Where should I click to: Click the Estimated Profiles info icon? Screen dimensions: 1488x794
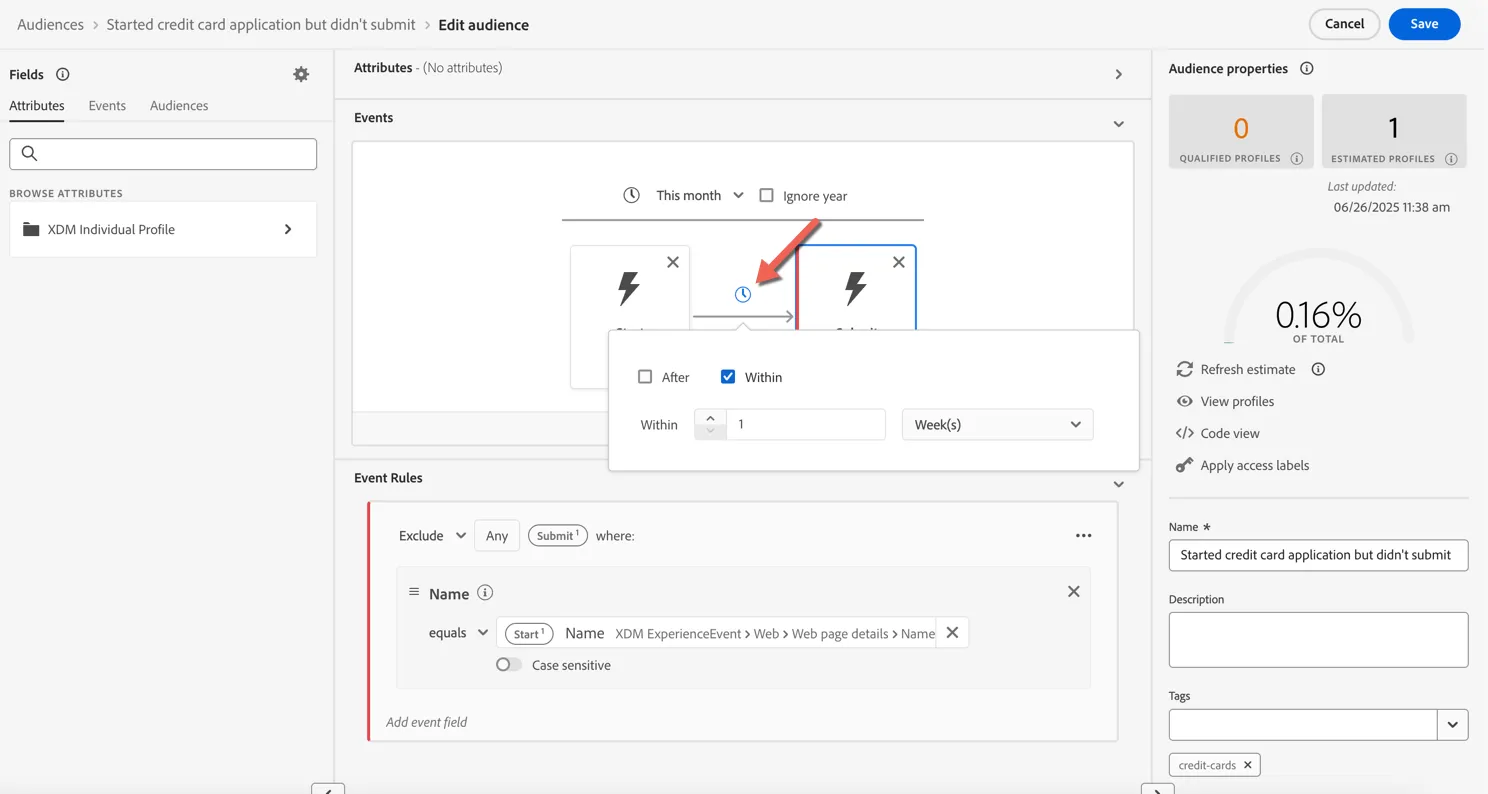point(1451,159)
